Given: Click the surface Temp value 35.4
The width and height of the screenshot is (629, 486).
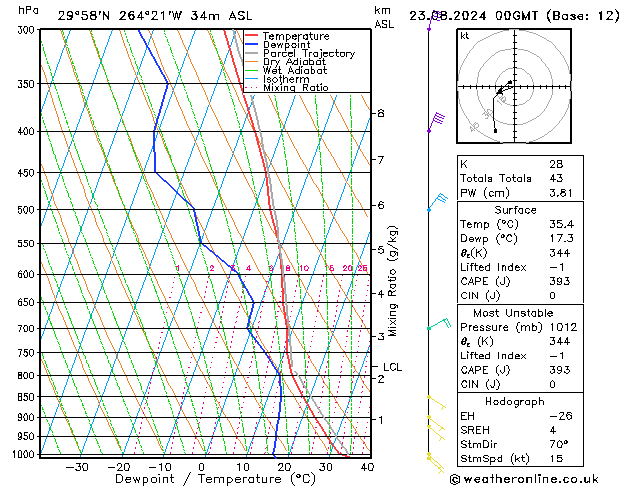Looking at the screenshot, I should tap(561, 224).
